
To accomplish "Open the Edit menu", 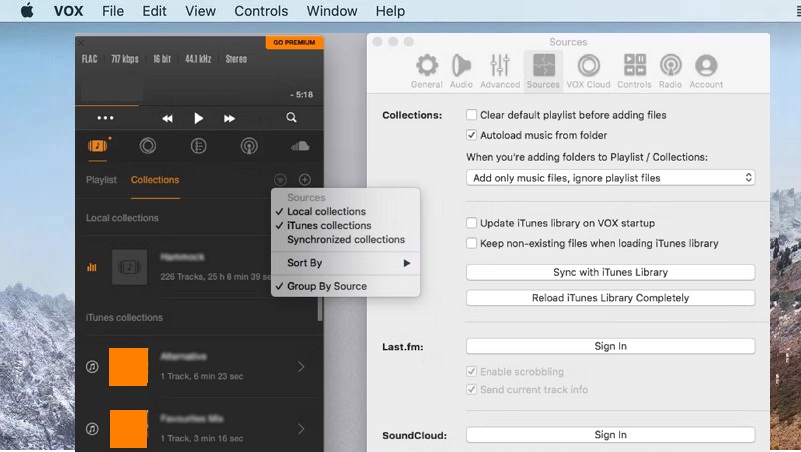I will (x=154, y=11).
